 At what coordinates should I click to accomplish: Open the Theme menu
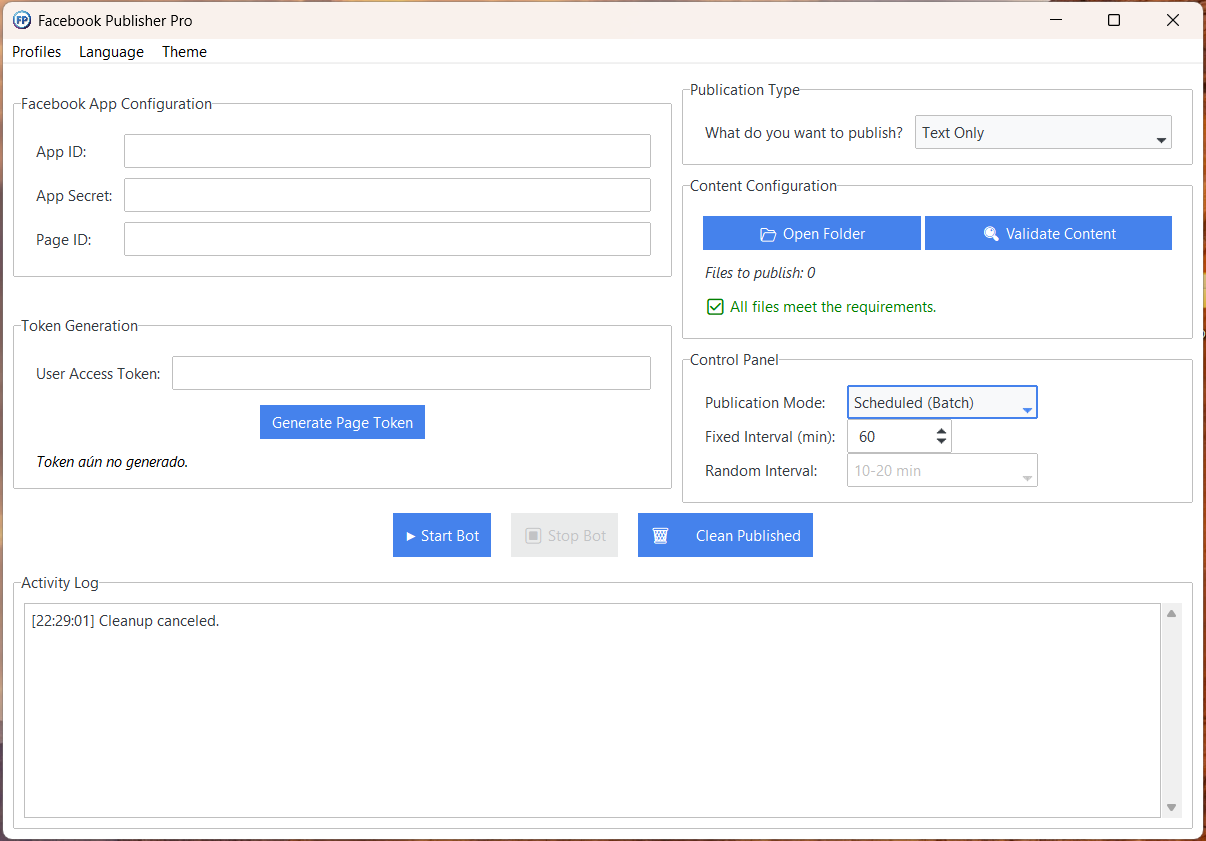pyautogui.click(x=184, y=52)
